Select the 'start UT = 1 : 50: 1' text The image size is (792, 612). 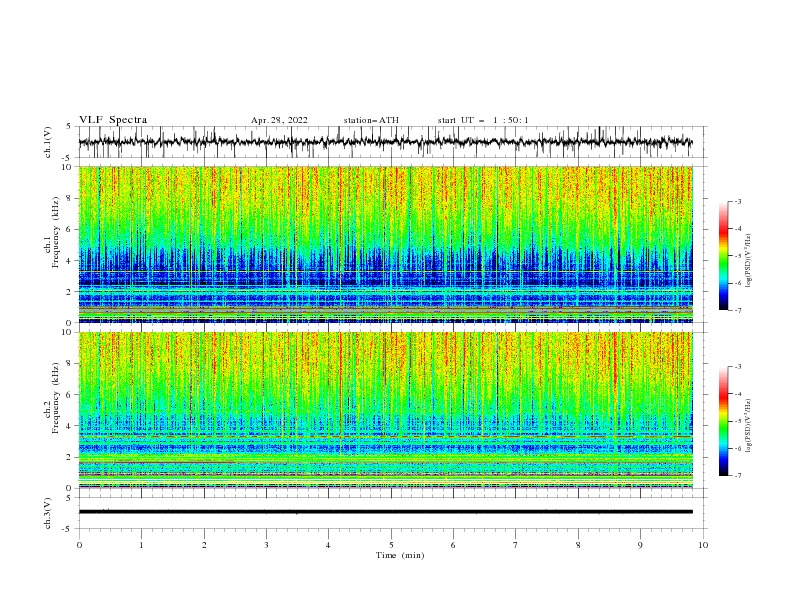point(483,120)
